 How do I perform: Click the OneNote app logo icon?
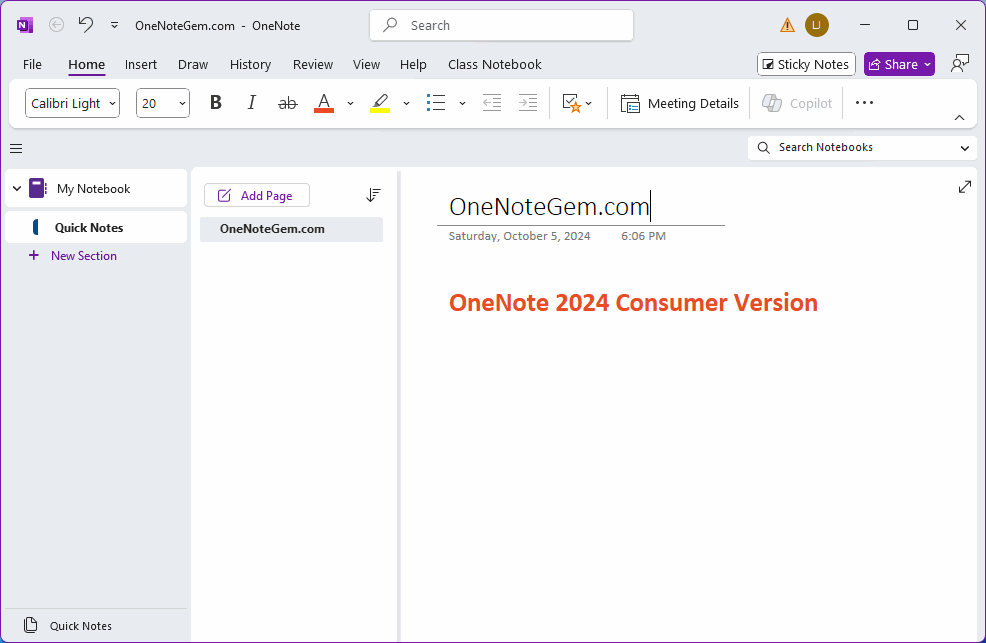pyautogui.click(x=25, y=25)
